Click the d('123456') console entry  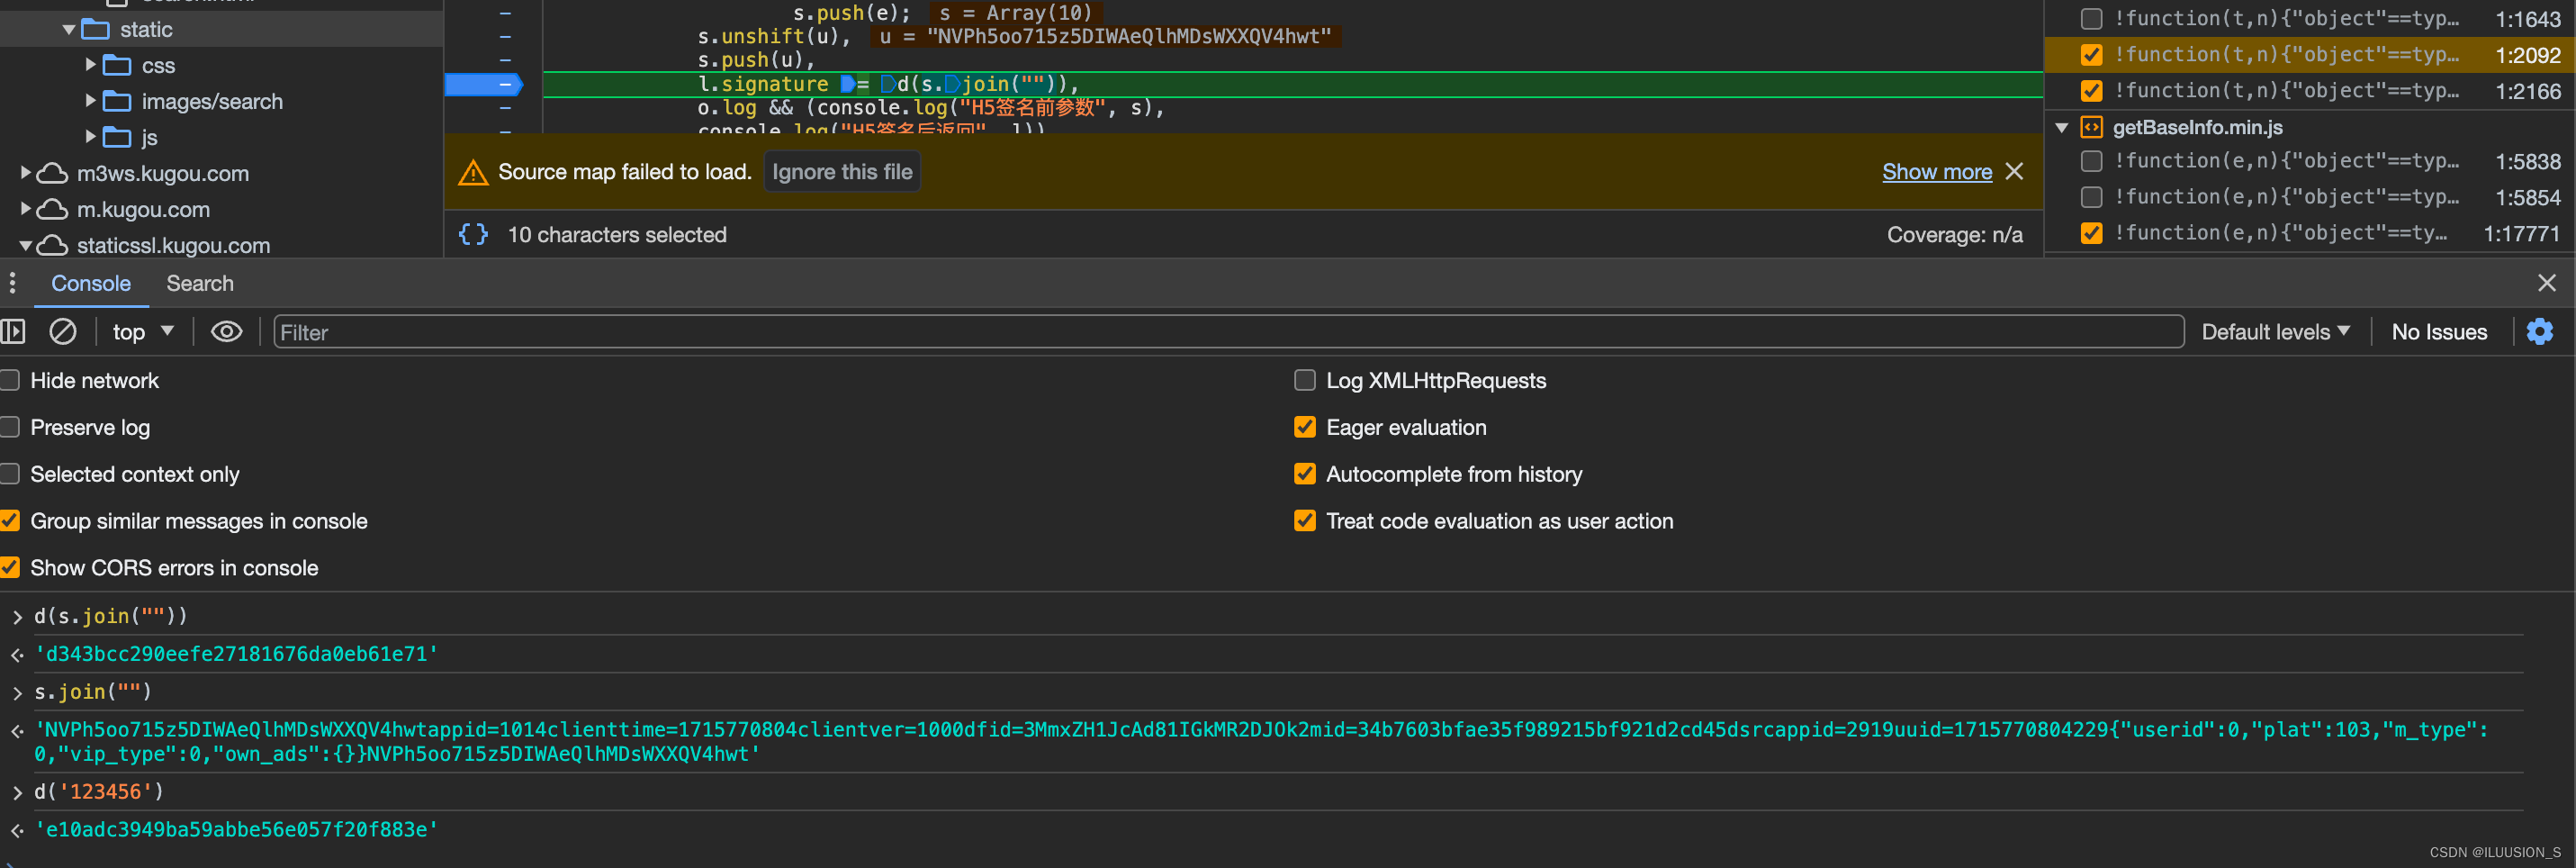99,792
